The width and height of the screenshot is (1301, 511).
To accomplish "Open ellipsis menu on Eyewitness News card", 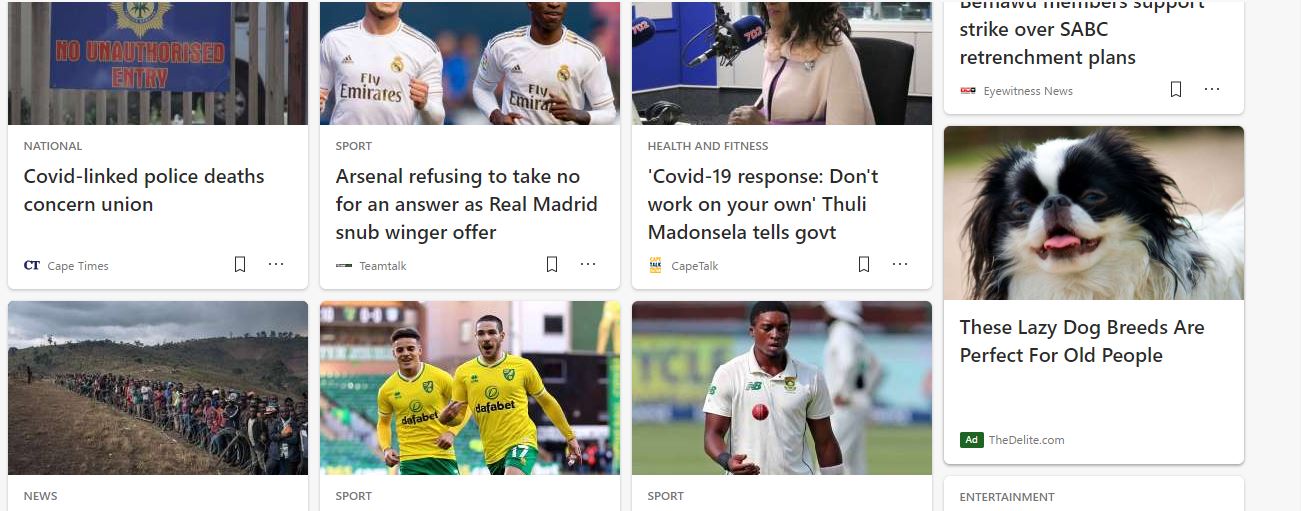I will pos(1212,90).
